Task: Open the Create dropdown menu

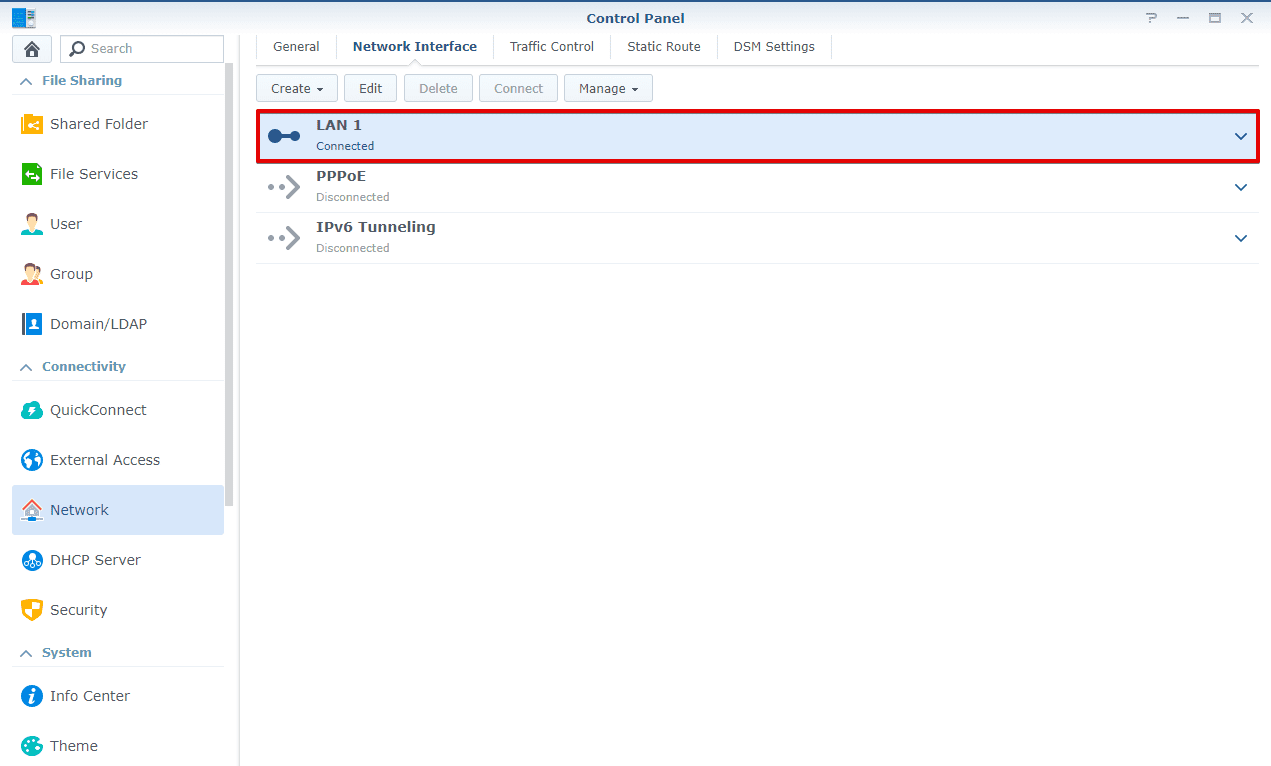Action: point(296,88)
